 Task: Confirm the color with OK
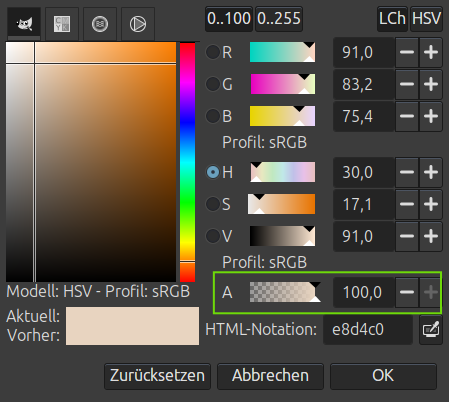coord(383,376)
